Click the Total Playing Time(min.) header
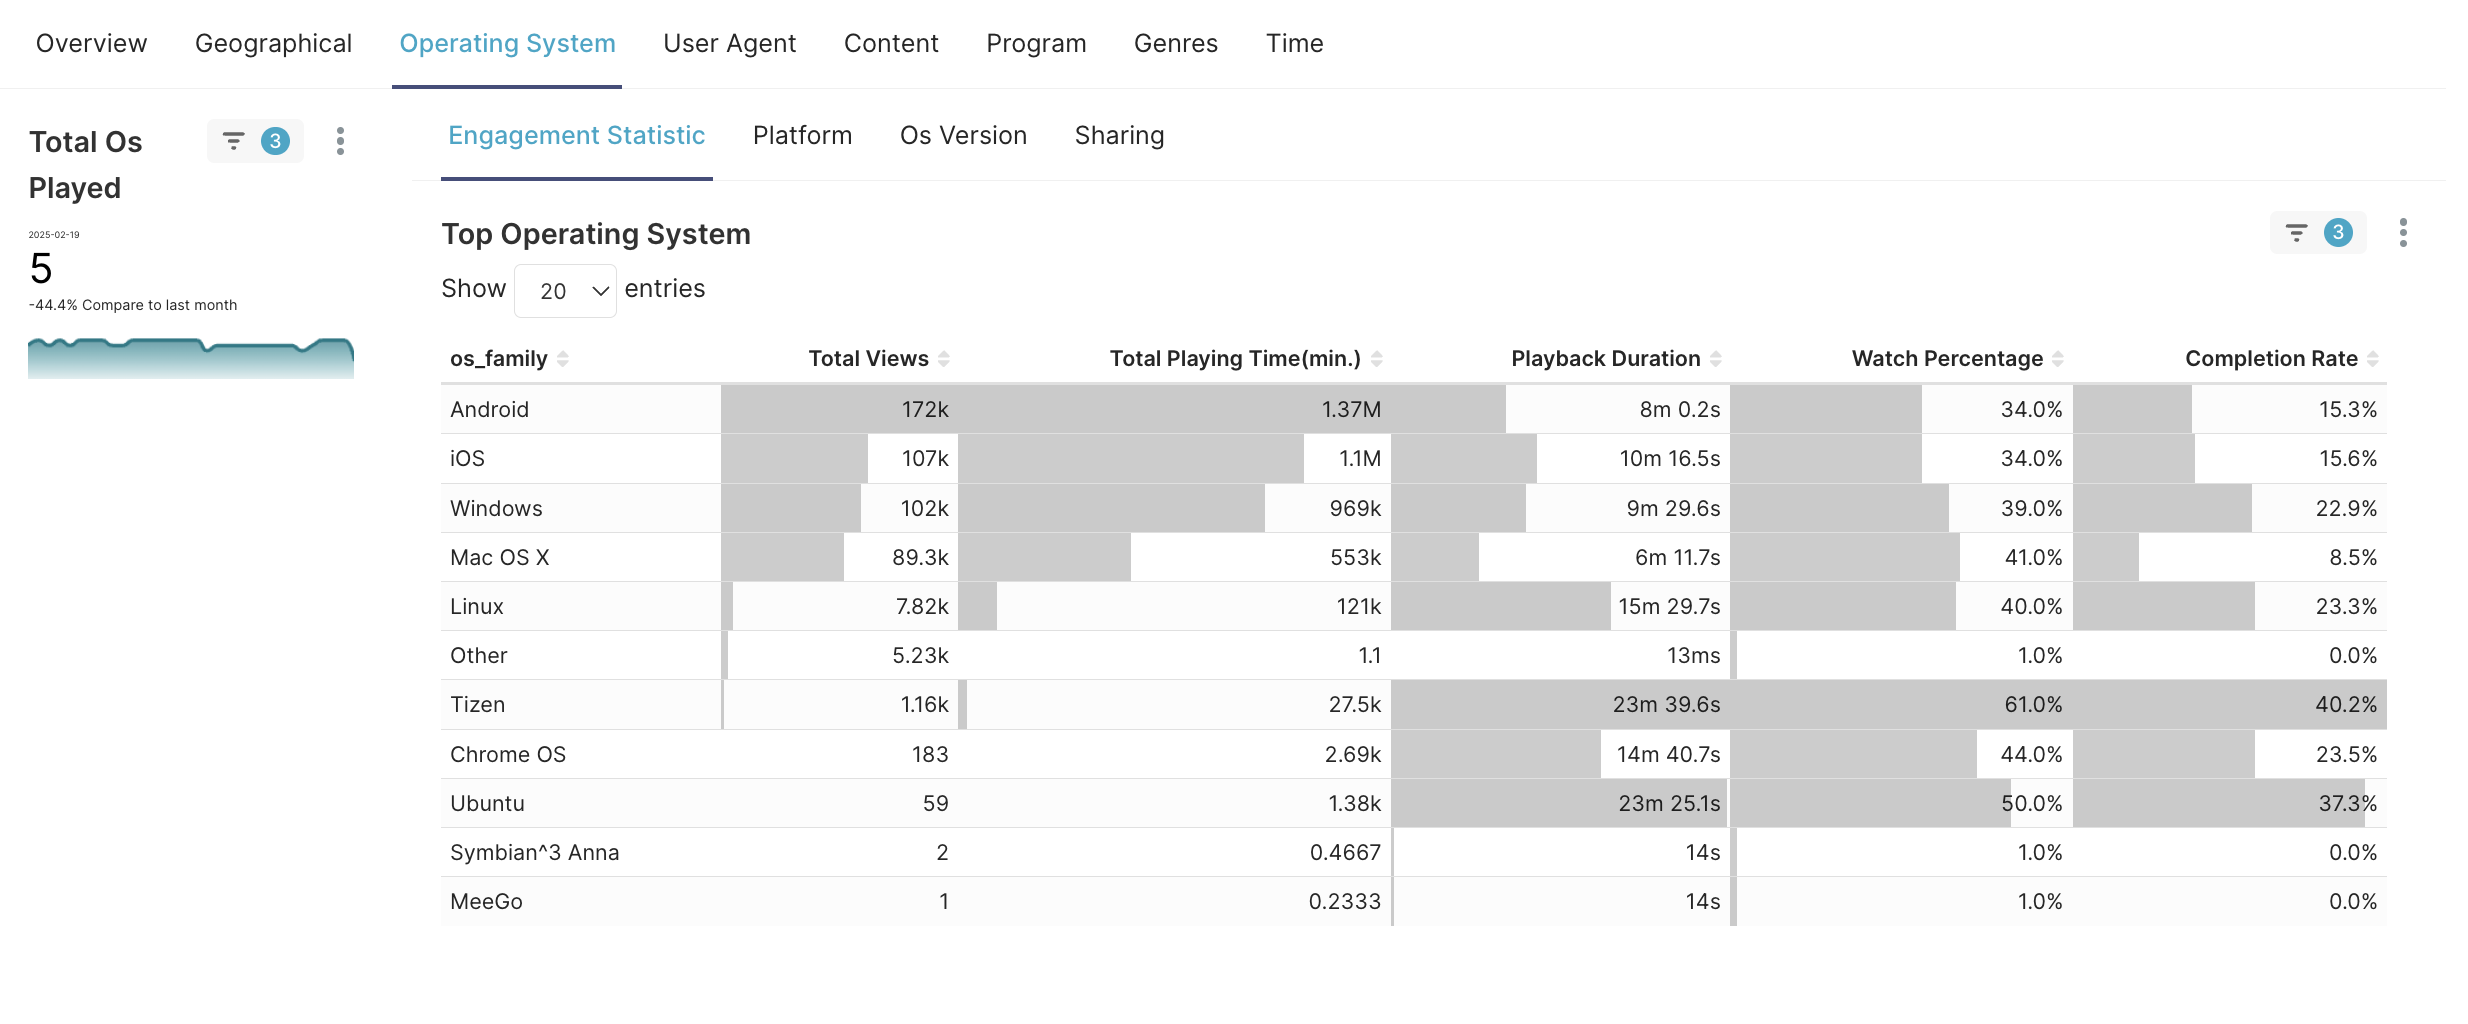The height and width of the screenshot is (1024, 2468). (x=1235, y=359)
